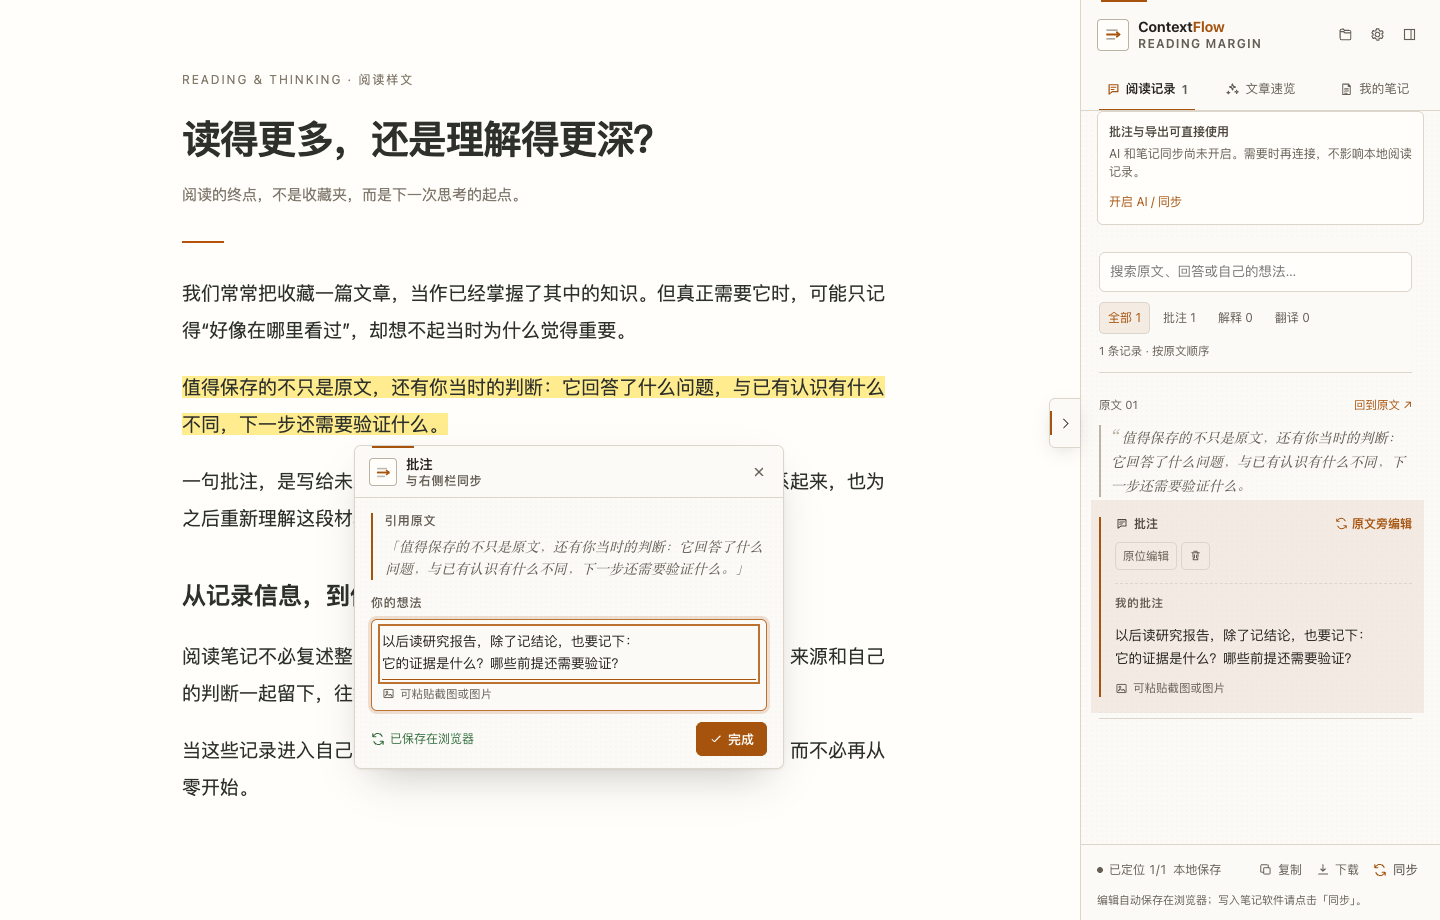Click the 同步 button in the footer
Viewport: 1440px width, 920px height.
click(x=1396, y=870)
